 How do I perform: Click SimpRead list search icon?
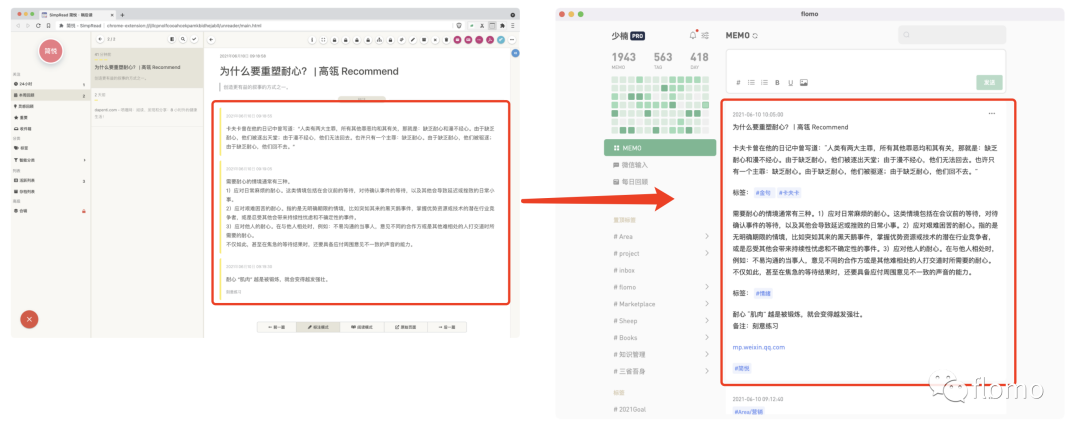tap(183, 40)
